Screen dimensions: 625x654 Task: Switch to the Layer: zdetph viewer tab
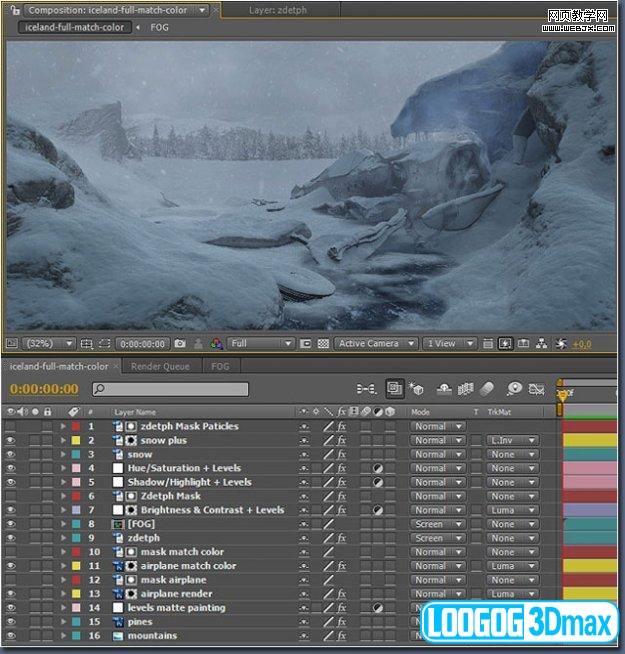[x=278, y=10]
